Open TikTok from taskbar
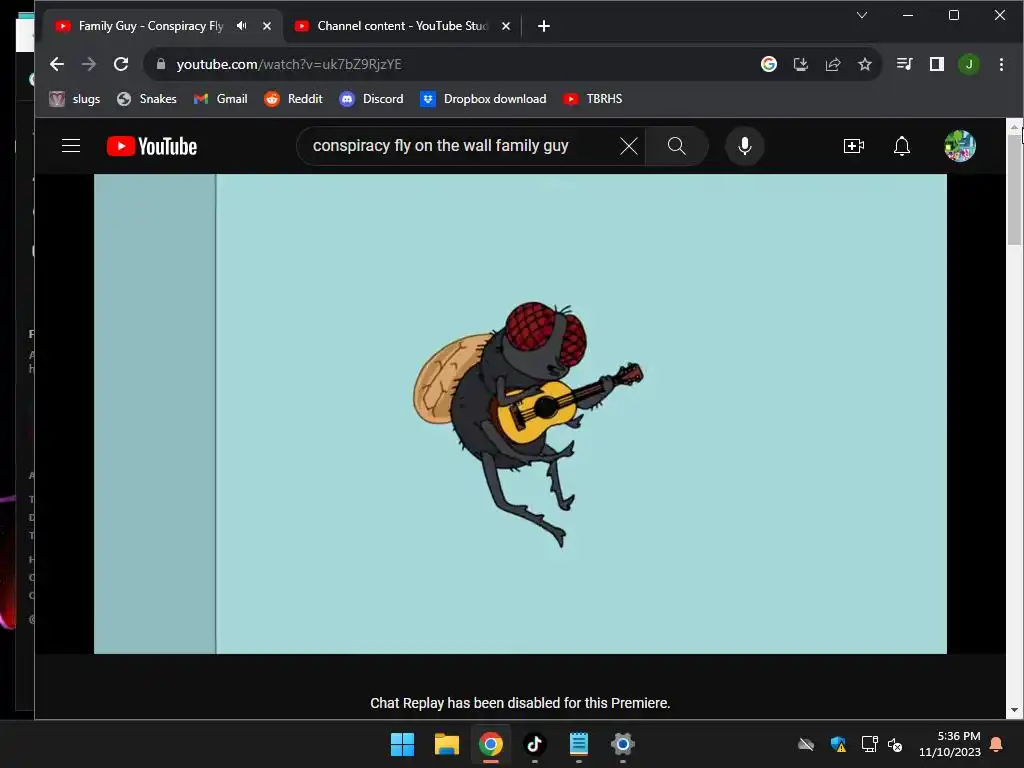Screen dimensions: 1024x768 click(x=535, y=744)
